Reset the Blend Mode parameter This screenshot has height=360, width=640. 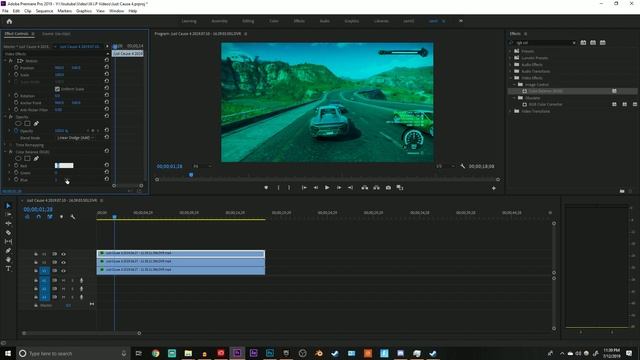point(107,137)
